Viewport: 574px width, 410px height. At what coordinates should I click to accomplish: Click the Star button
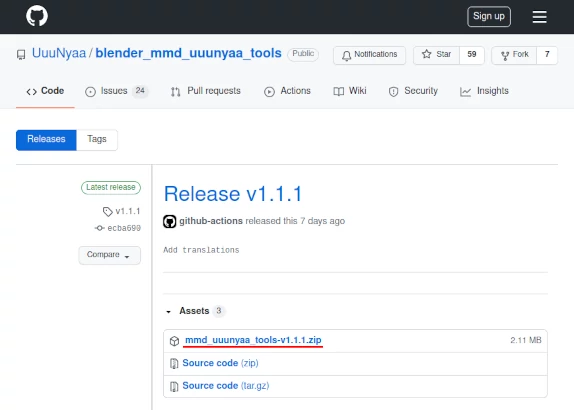436,55
